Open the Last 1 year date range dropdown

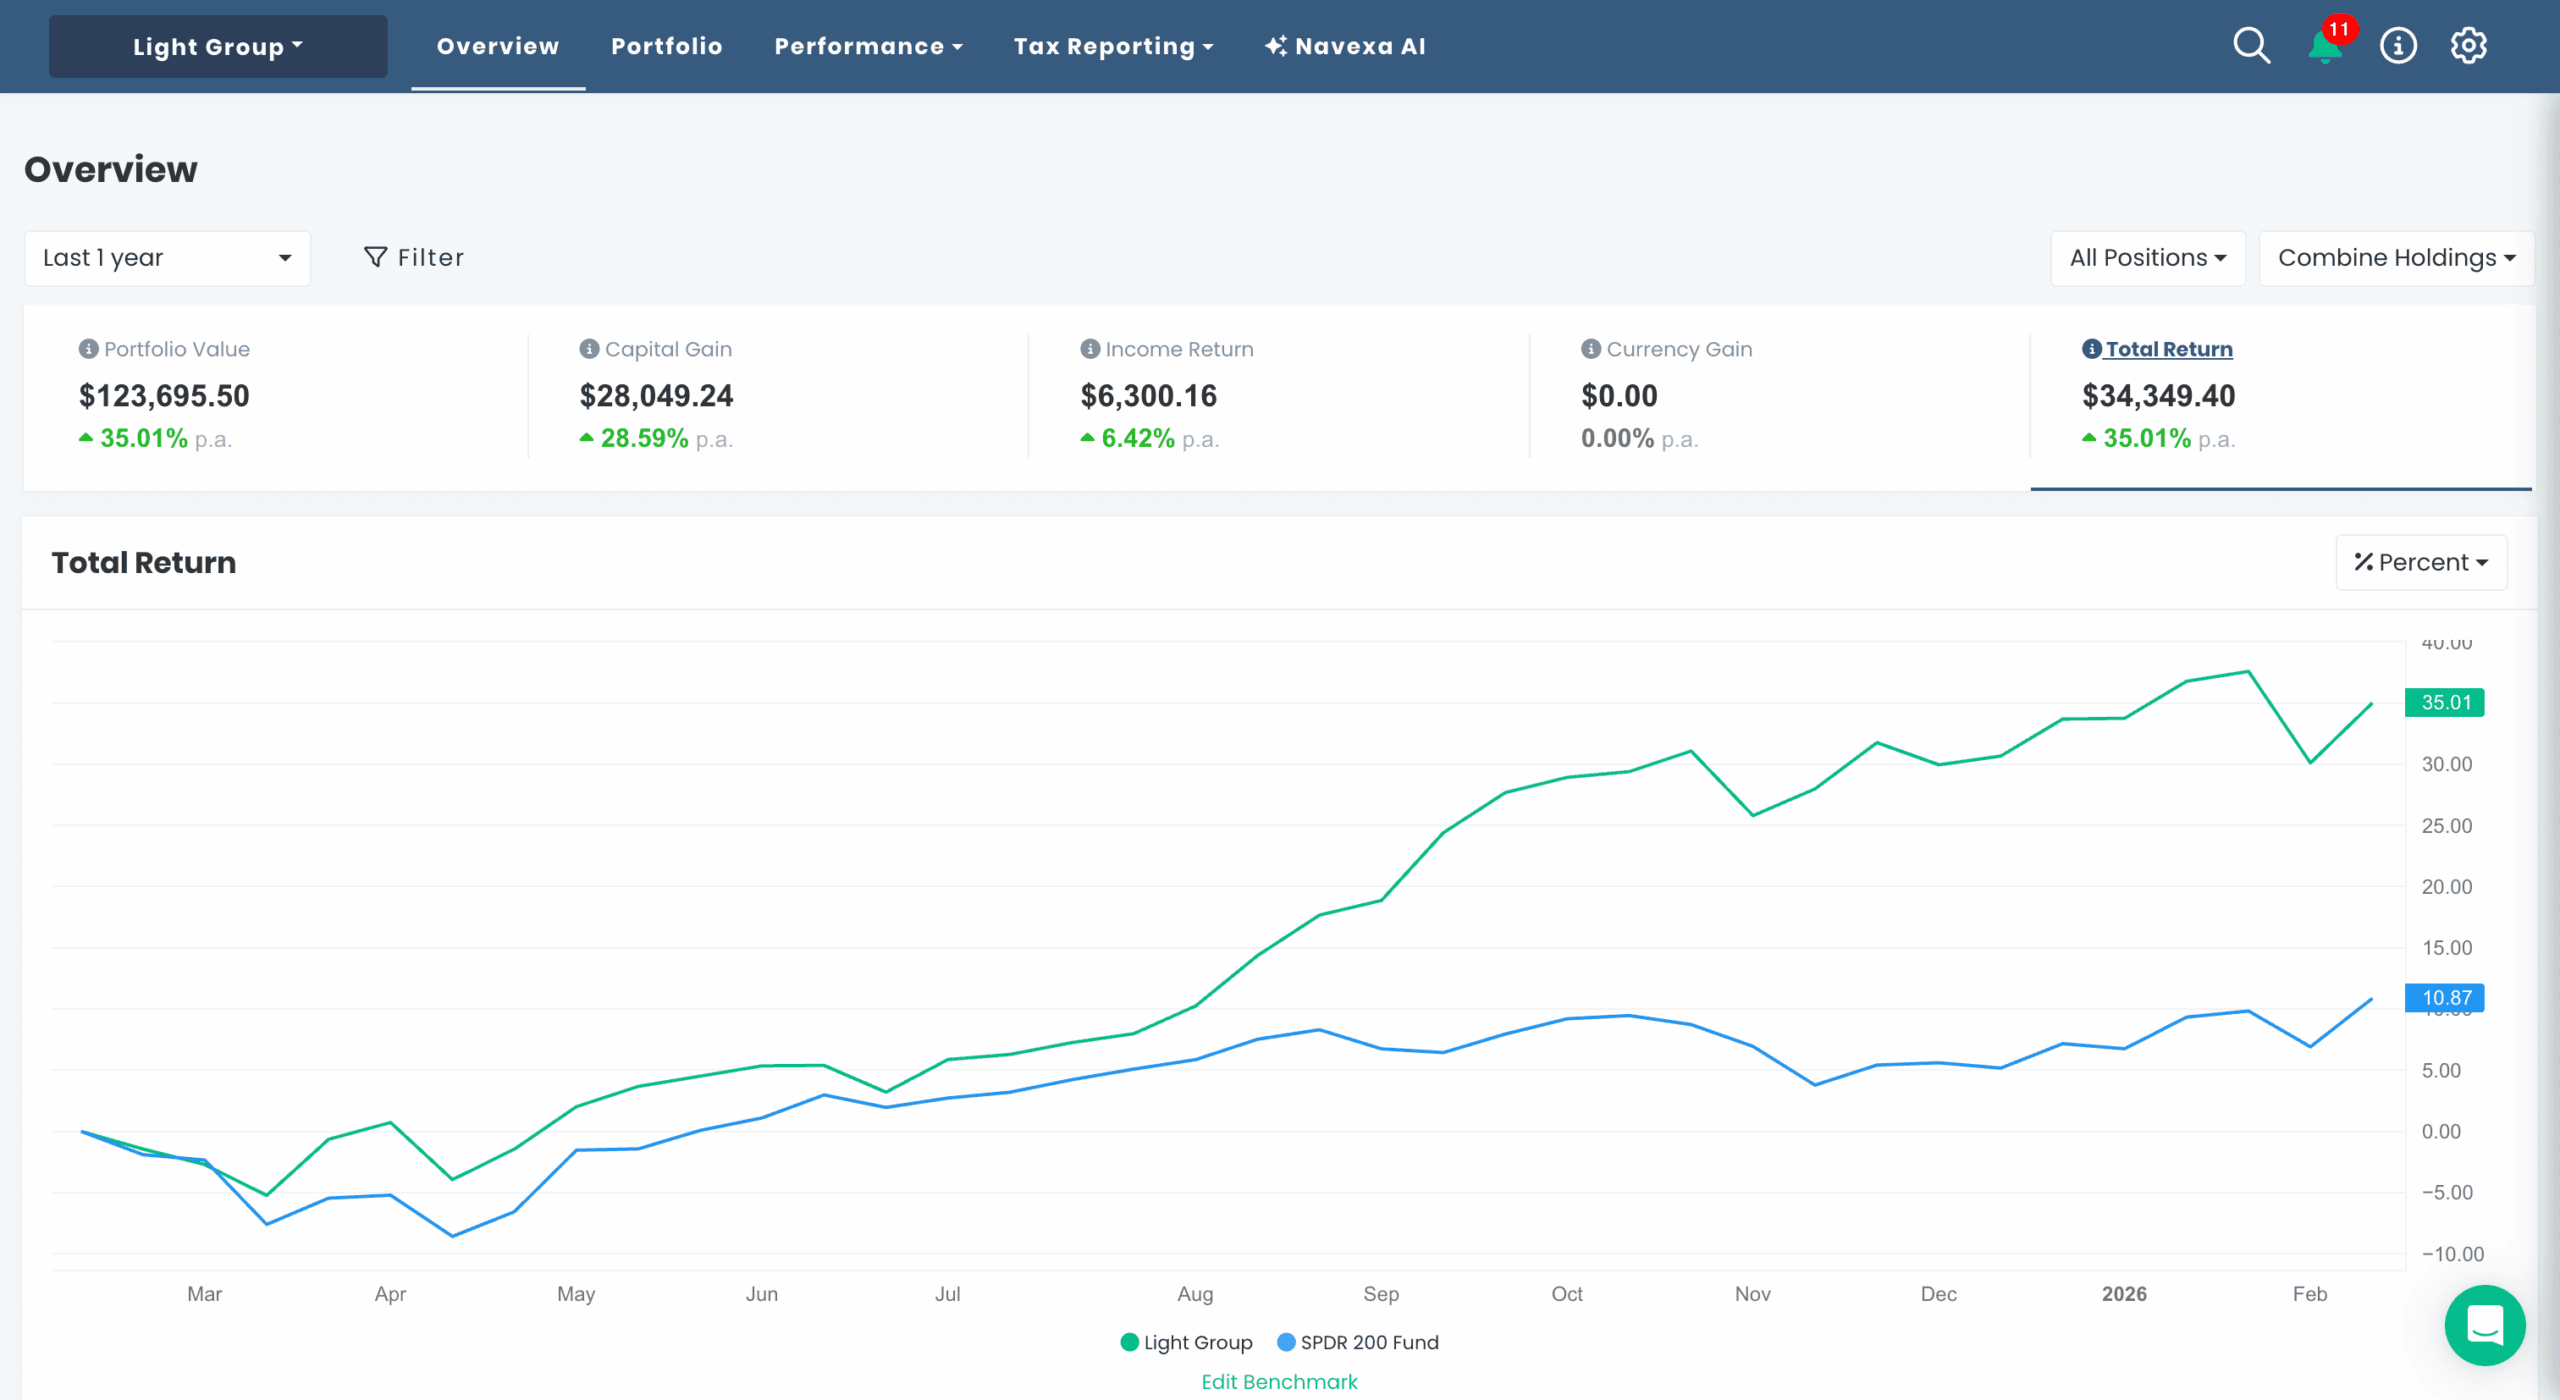167,257
